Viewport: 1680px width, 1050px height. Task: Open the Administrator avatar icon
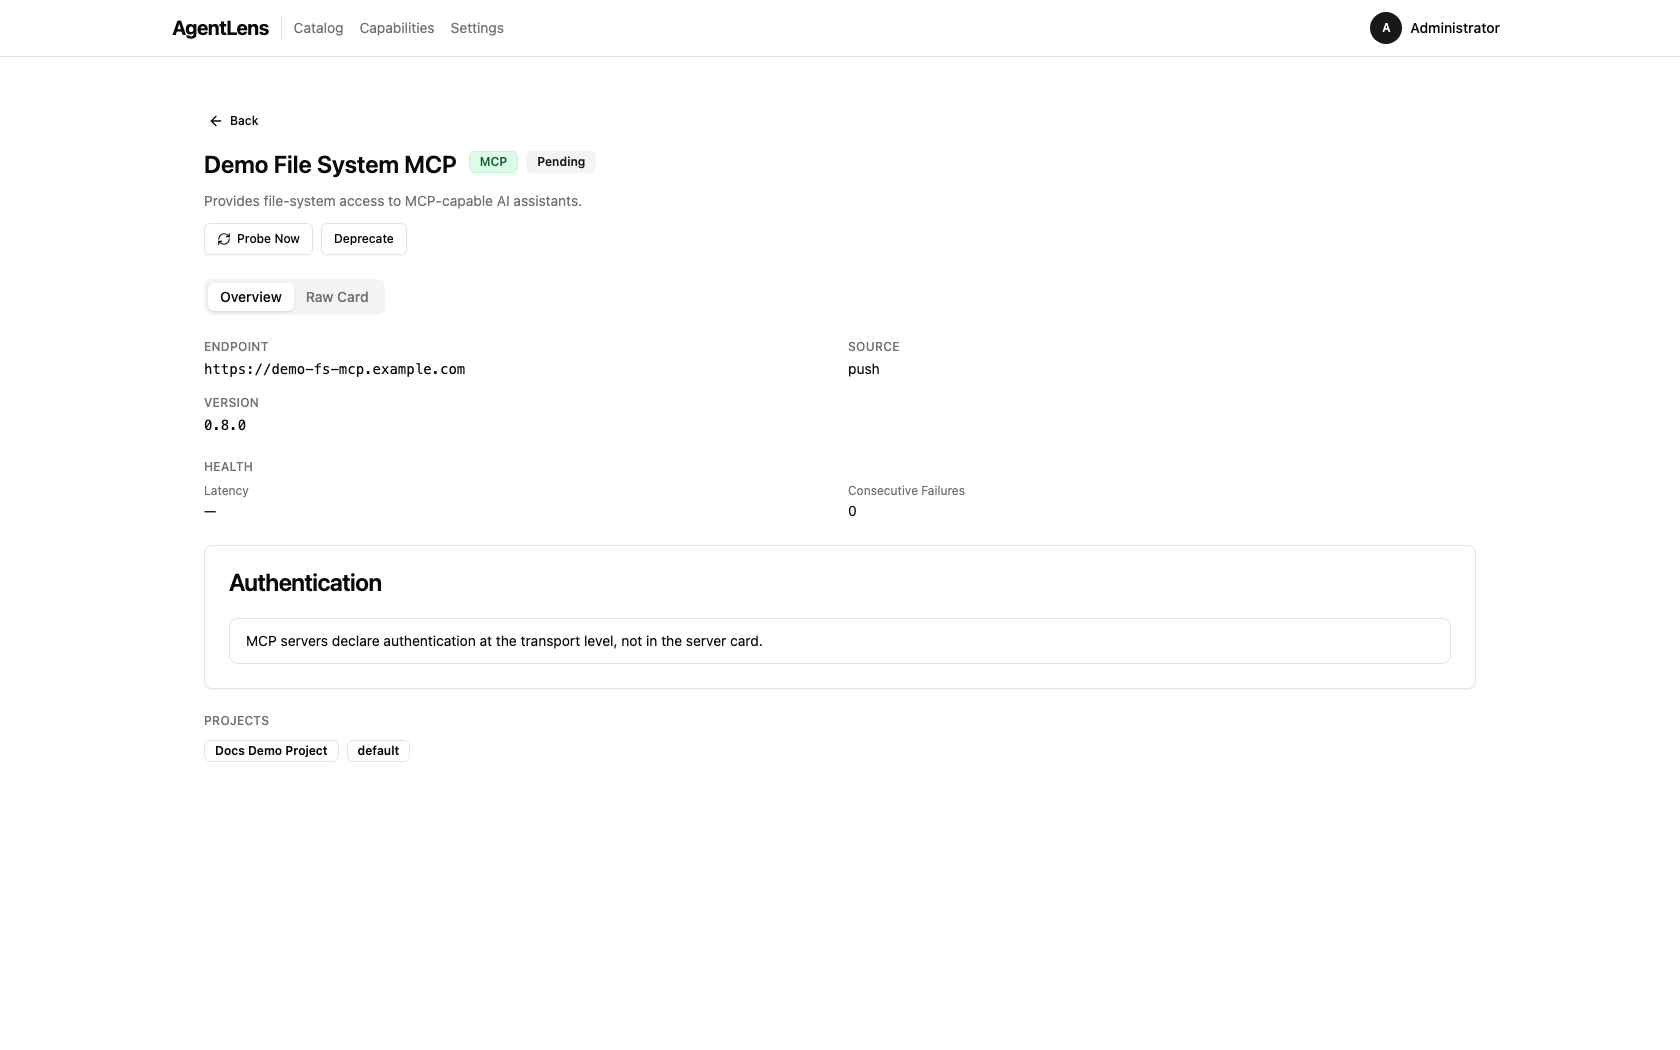click(x=1385, y=28)
